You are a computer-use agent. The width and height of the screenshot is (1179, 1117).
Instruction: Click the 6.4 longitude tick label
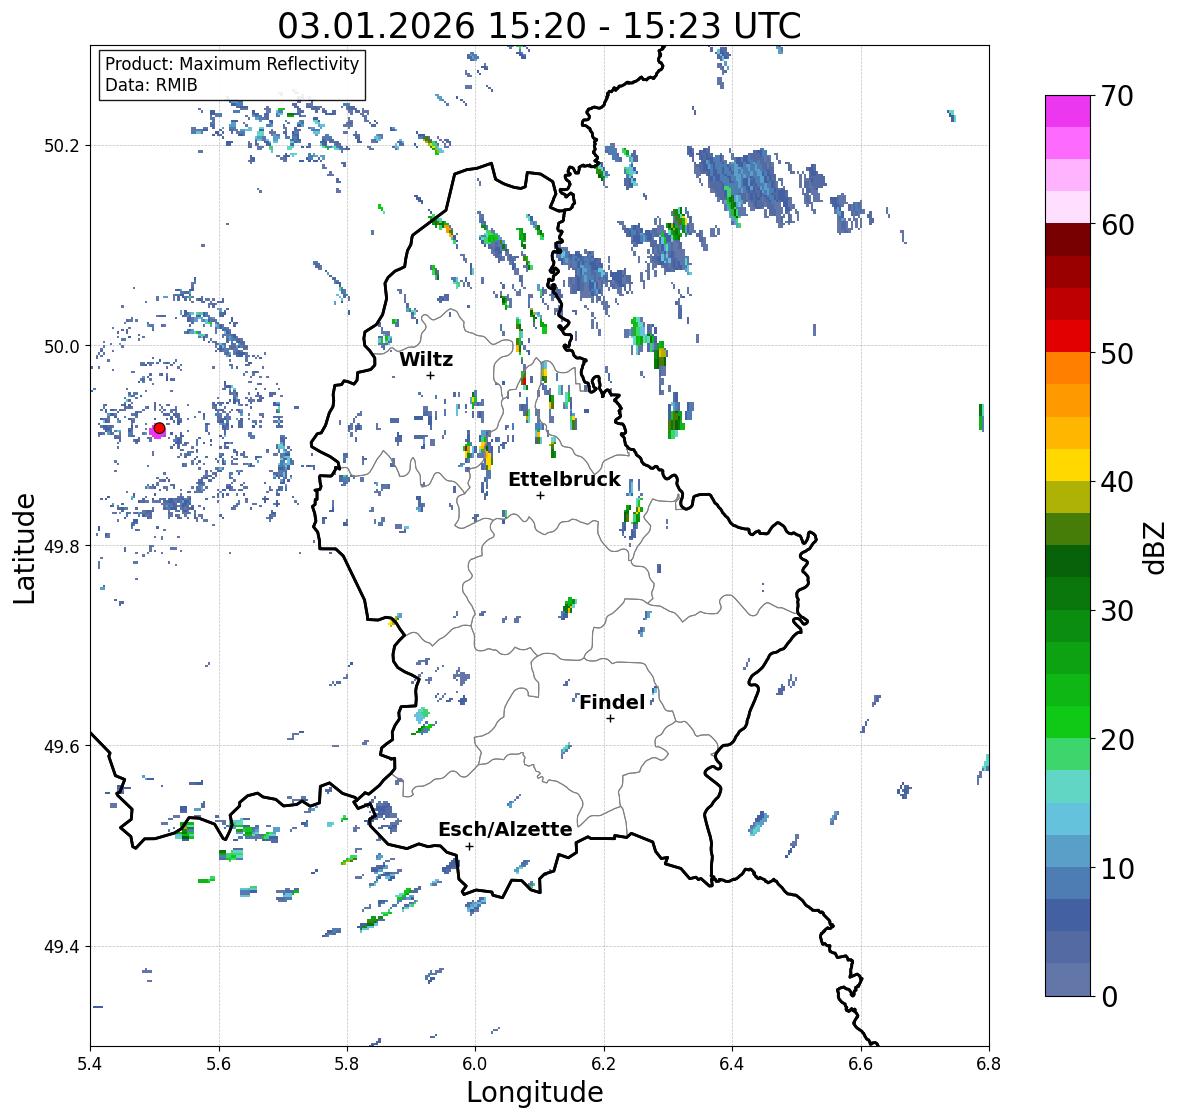point(732,1064)
